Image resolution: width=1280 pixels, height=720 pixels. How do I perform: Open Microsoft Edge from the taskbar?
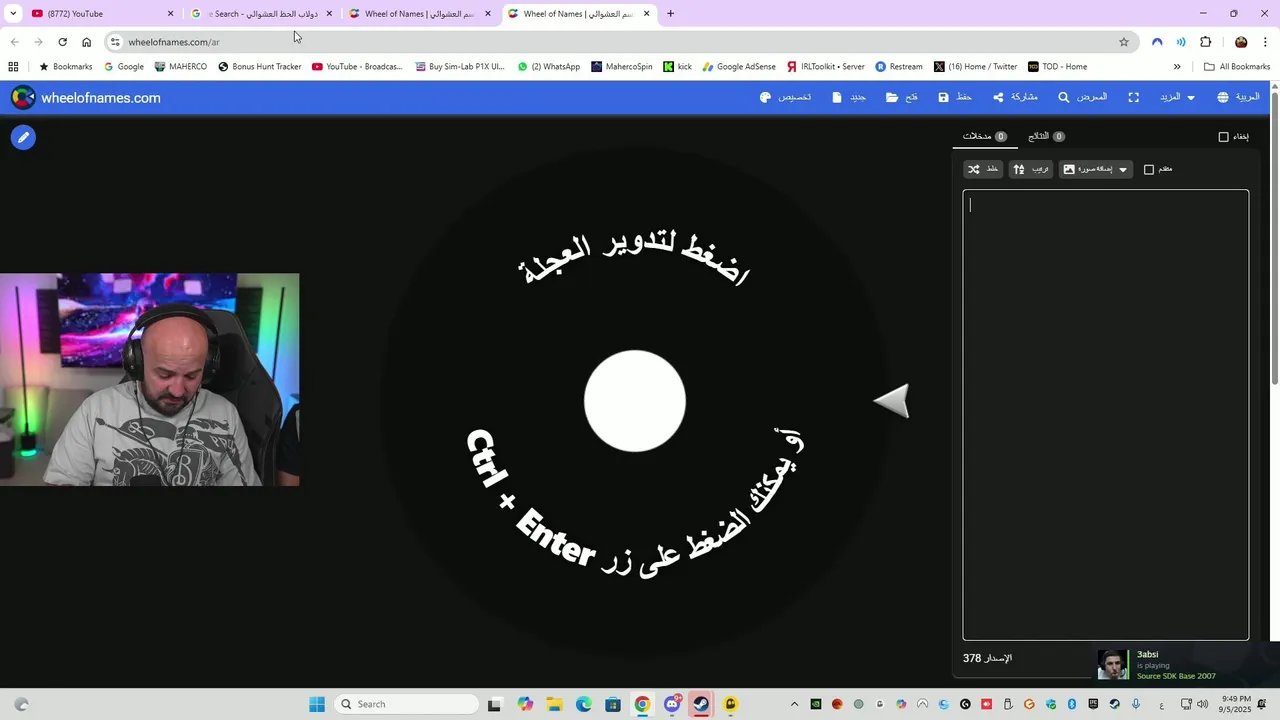(583, 704)
